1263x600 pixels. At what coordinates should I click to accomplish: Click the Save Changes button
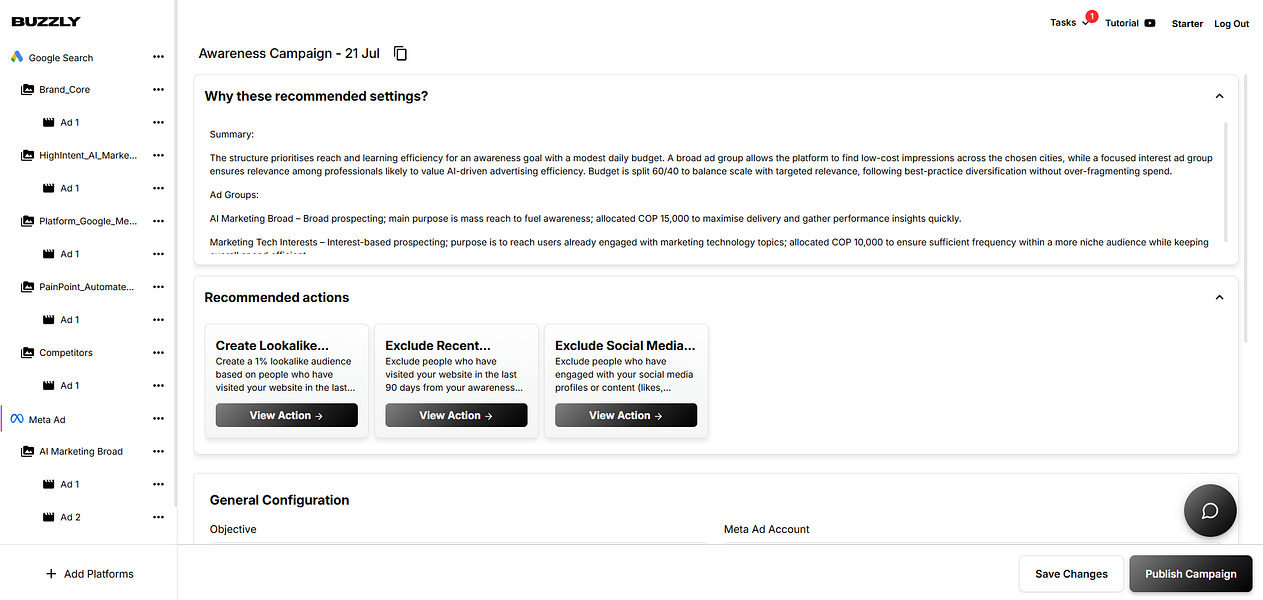pos(1071,574)
